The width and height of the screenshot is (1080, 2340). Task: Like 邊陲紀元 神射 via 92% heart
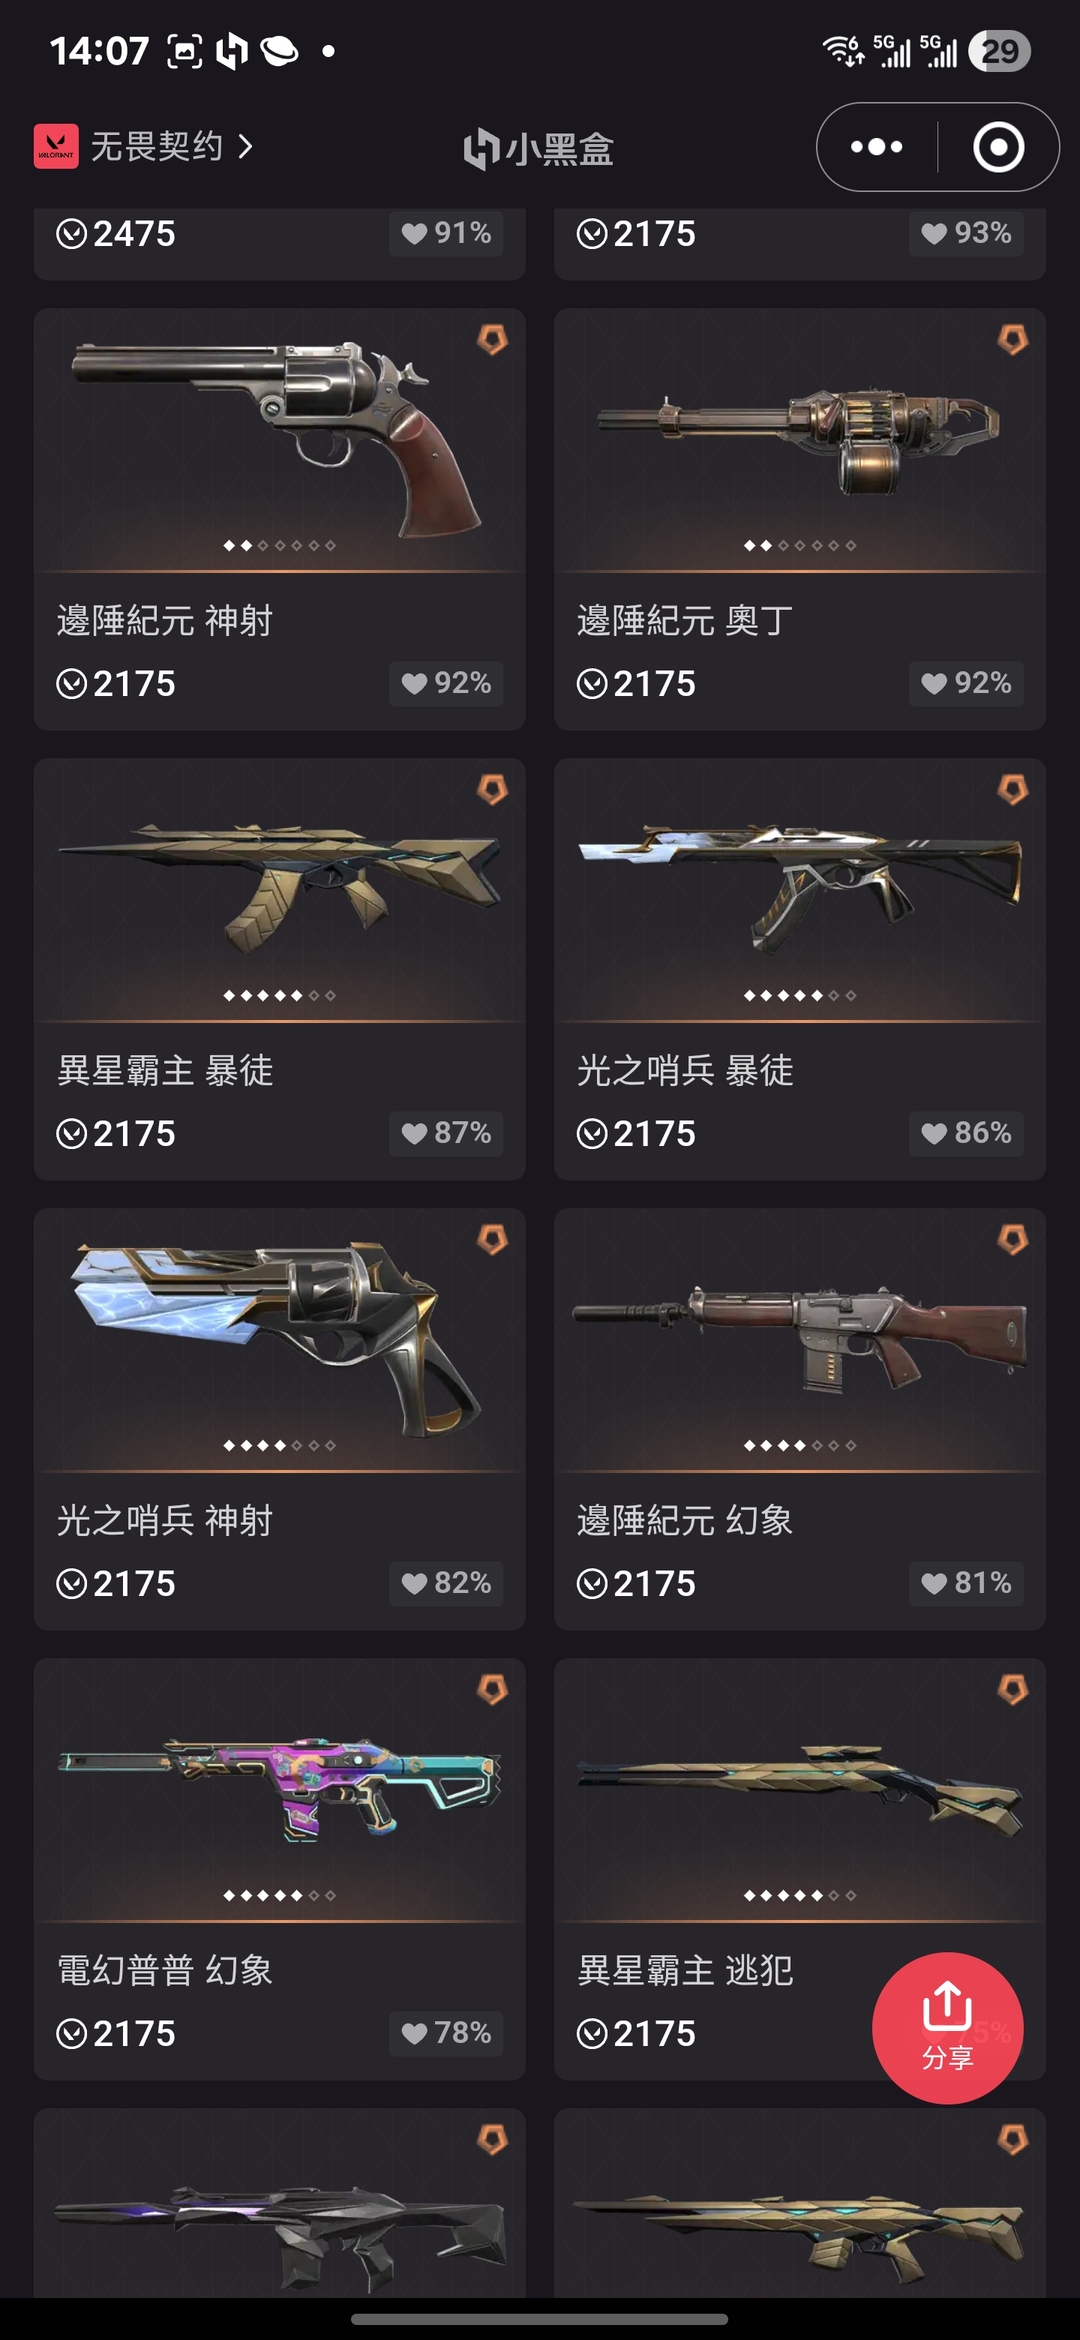(446, 683)
